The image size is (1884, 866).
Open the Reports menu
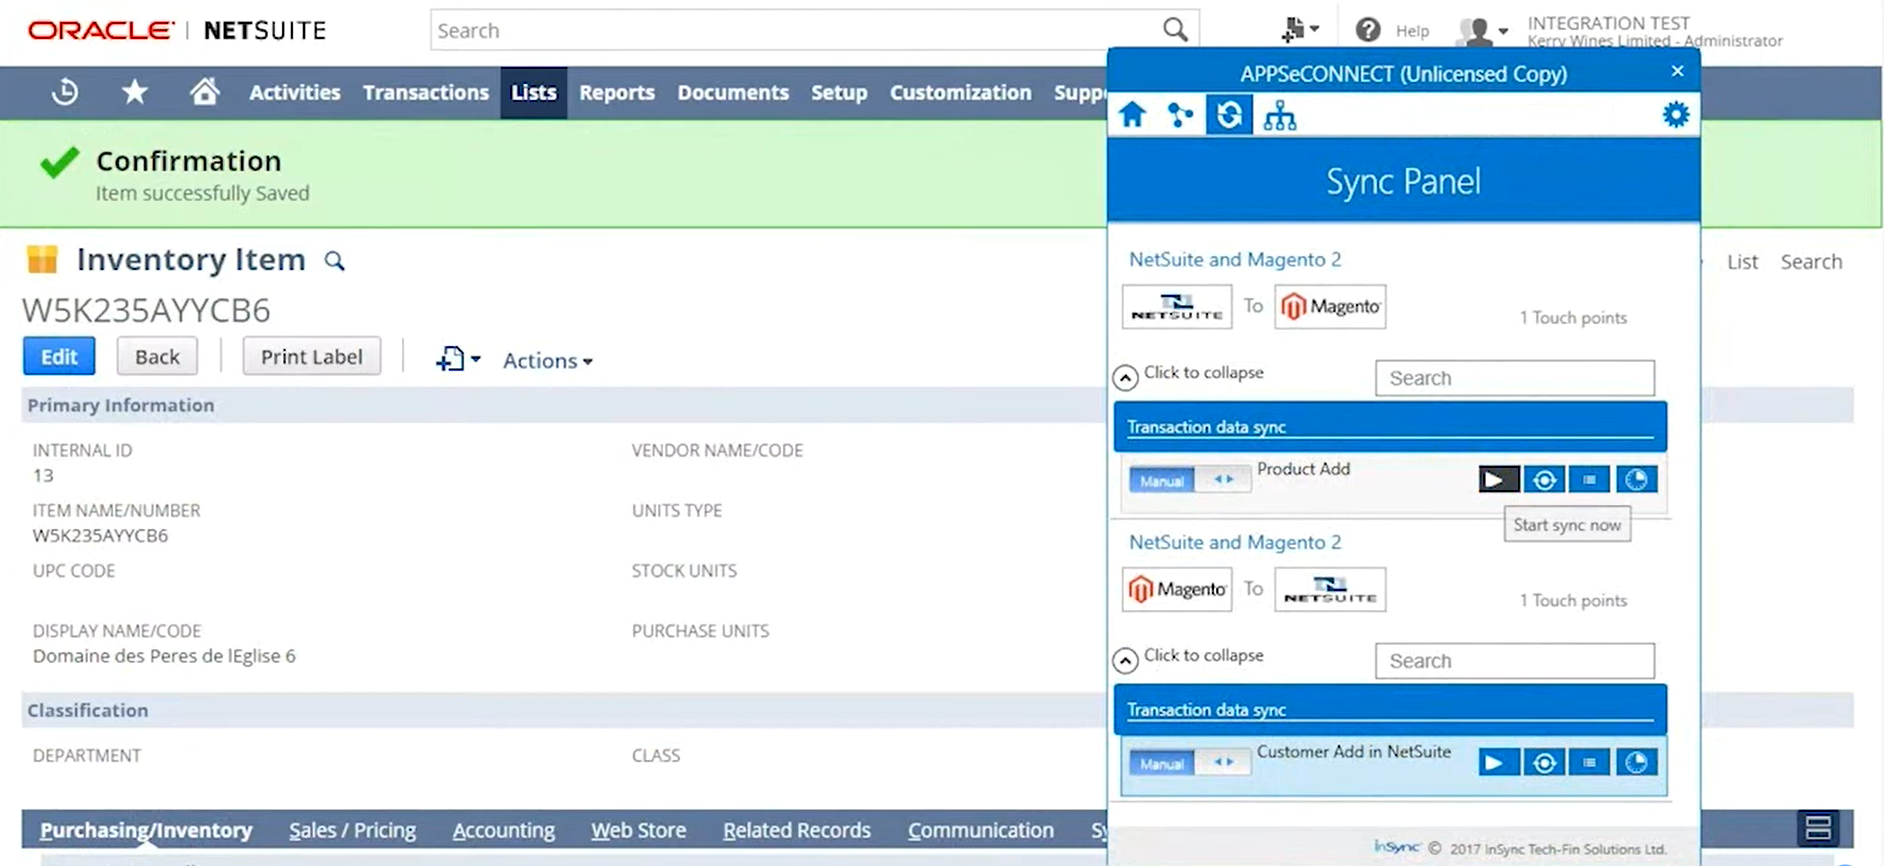tap(617, 92)
